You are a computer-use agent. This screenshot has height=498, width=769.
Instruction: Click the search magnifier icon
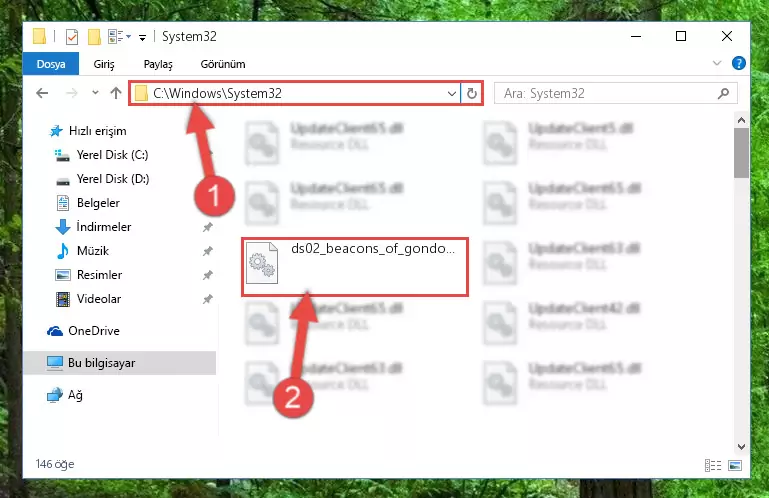(723, 93)
